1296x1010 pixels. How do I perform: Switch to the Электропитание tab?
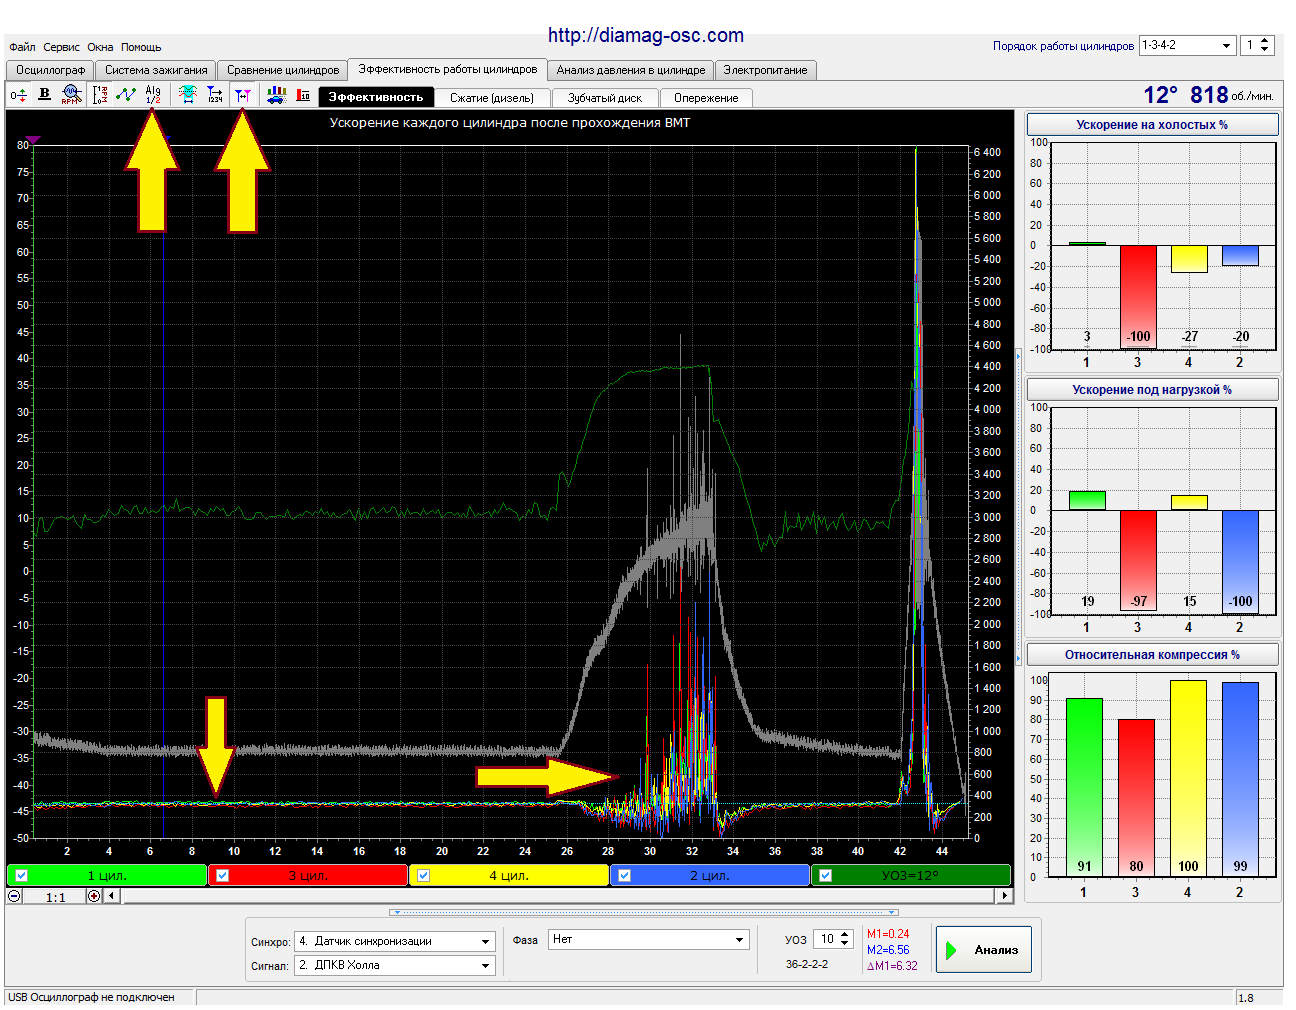(x=766, y=70)
